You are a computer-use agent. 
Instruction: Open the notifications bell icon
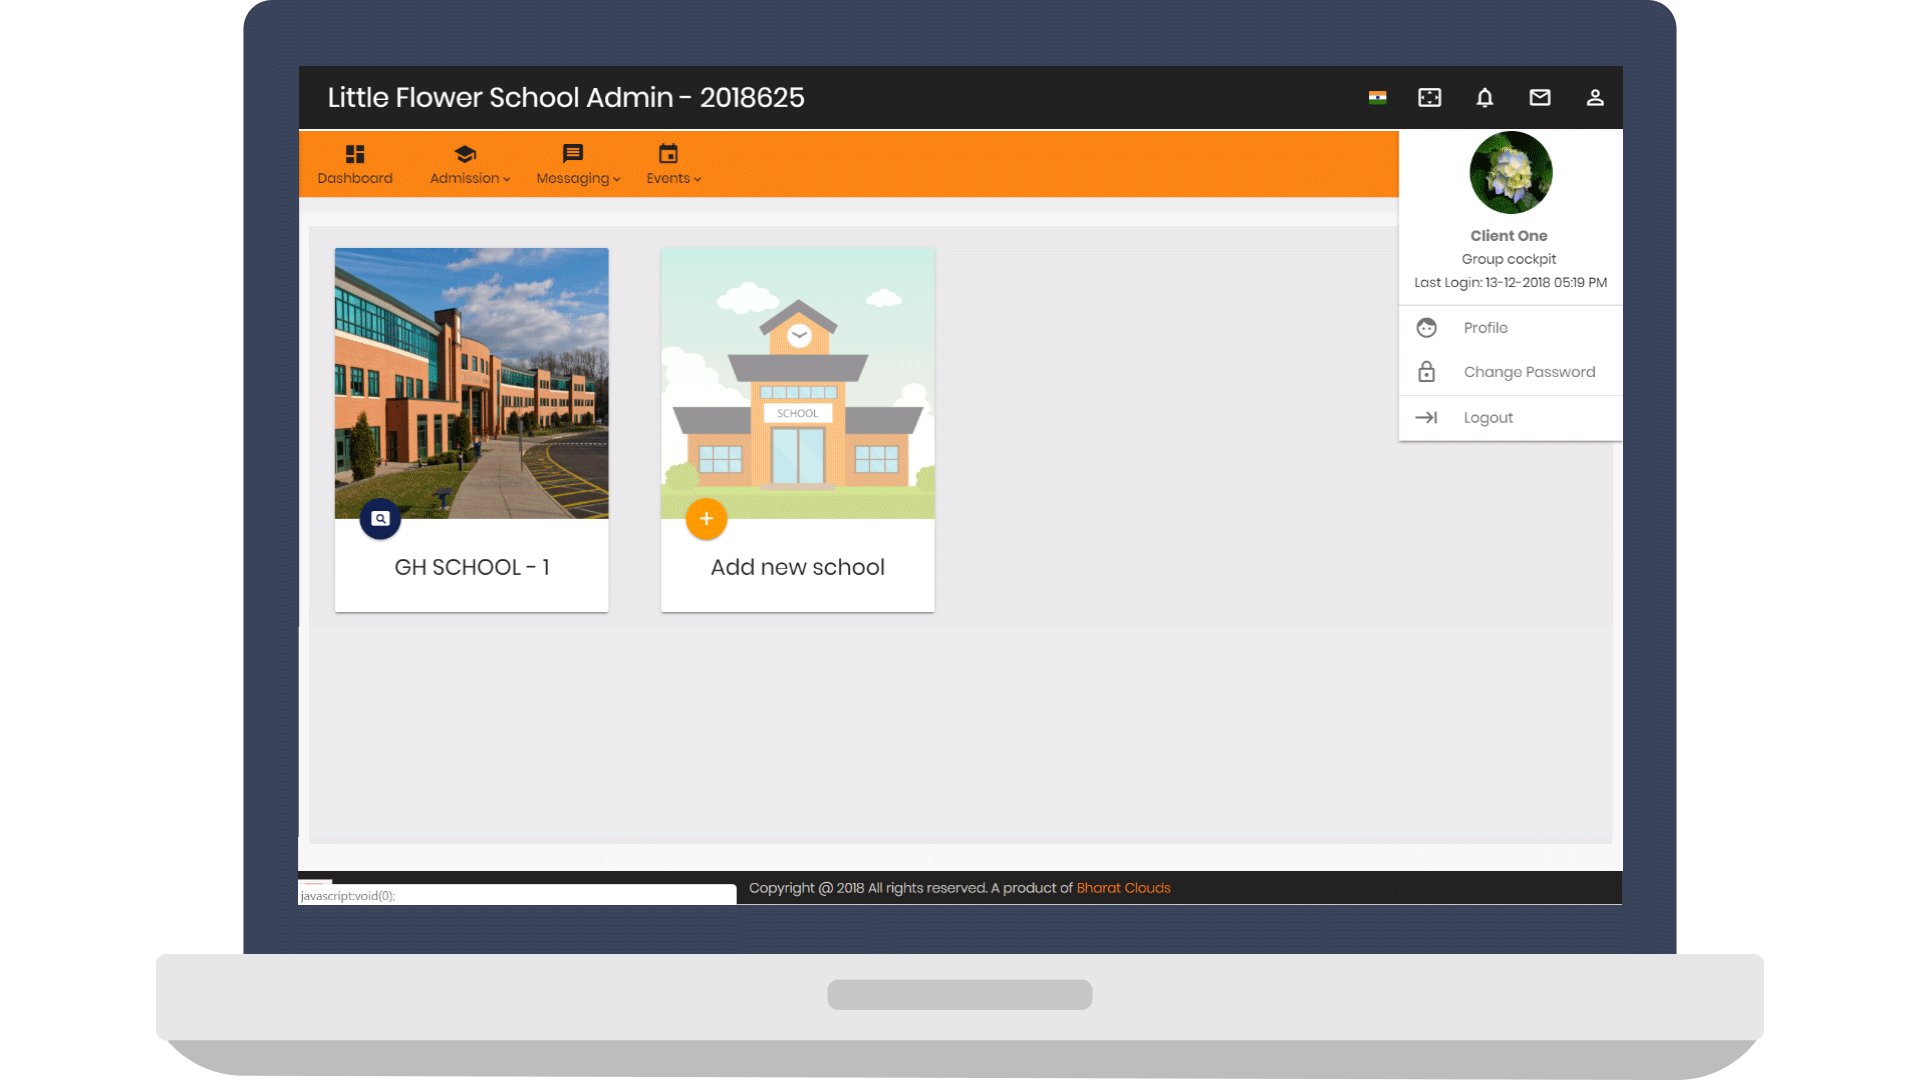pyautogui.click(x=1484, y=97)
